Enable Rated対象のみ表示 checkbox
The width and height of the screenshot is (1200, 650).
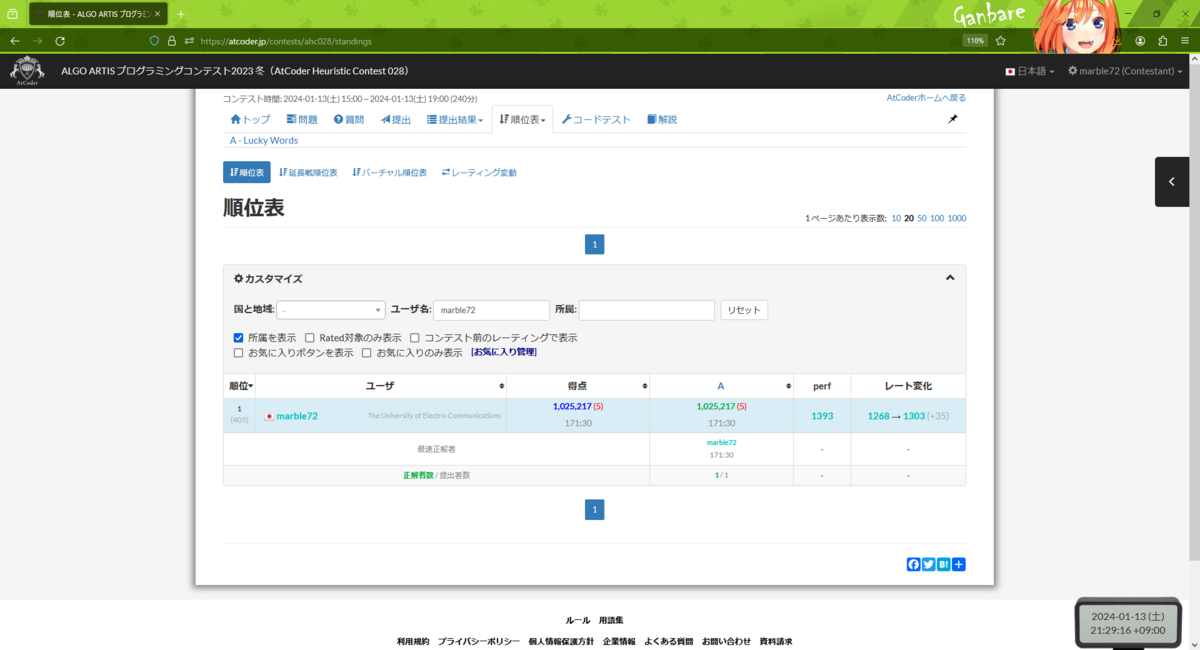(x=310, y=338)
